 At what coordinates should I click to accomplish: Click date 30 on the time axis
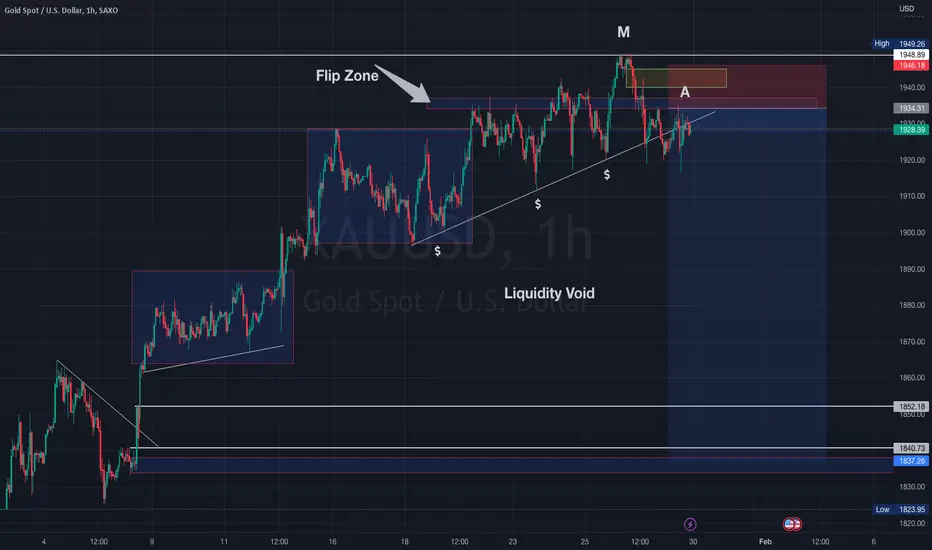693,542
